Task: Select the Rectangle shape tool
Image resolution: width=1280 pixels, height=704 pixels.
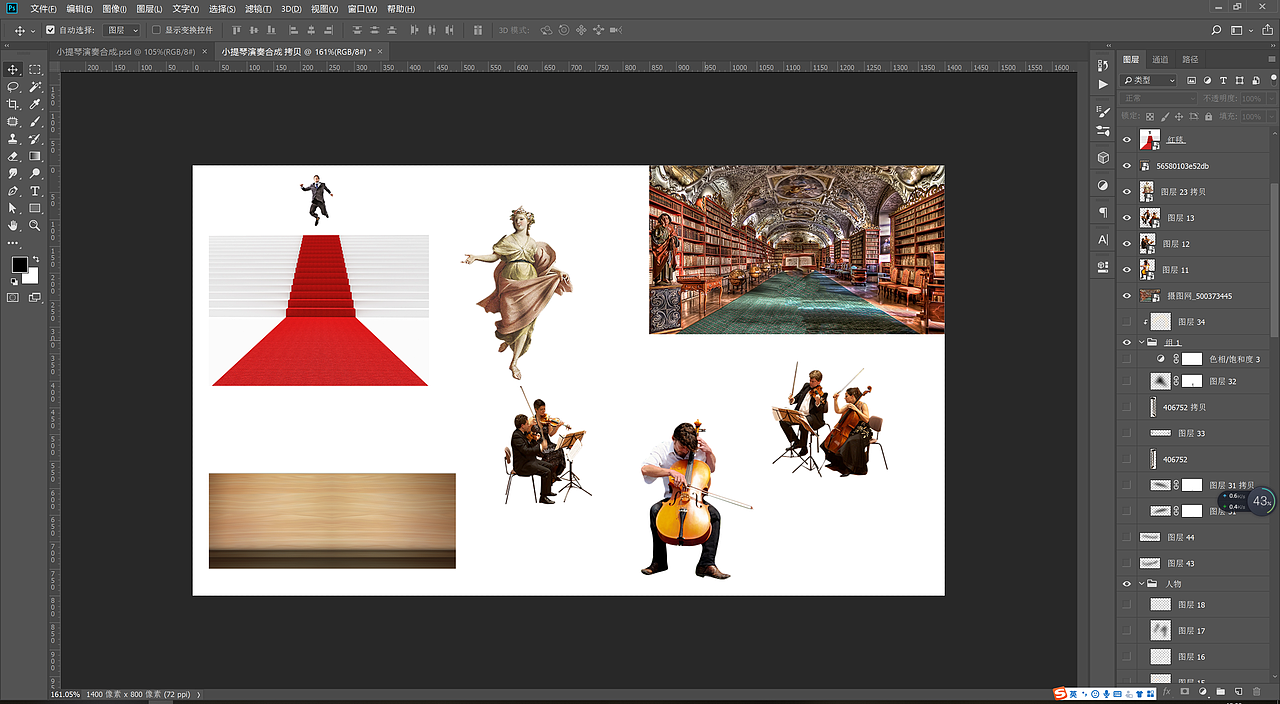Action: [x=35, y=208]
